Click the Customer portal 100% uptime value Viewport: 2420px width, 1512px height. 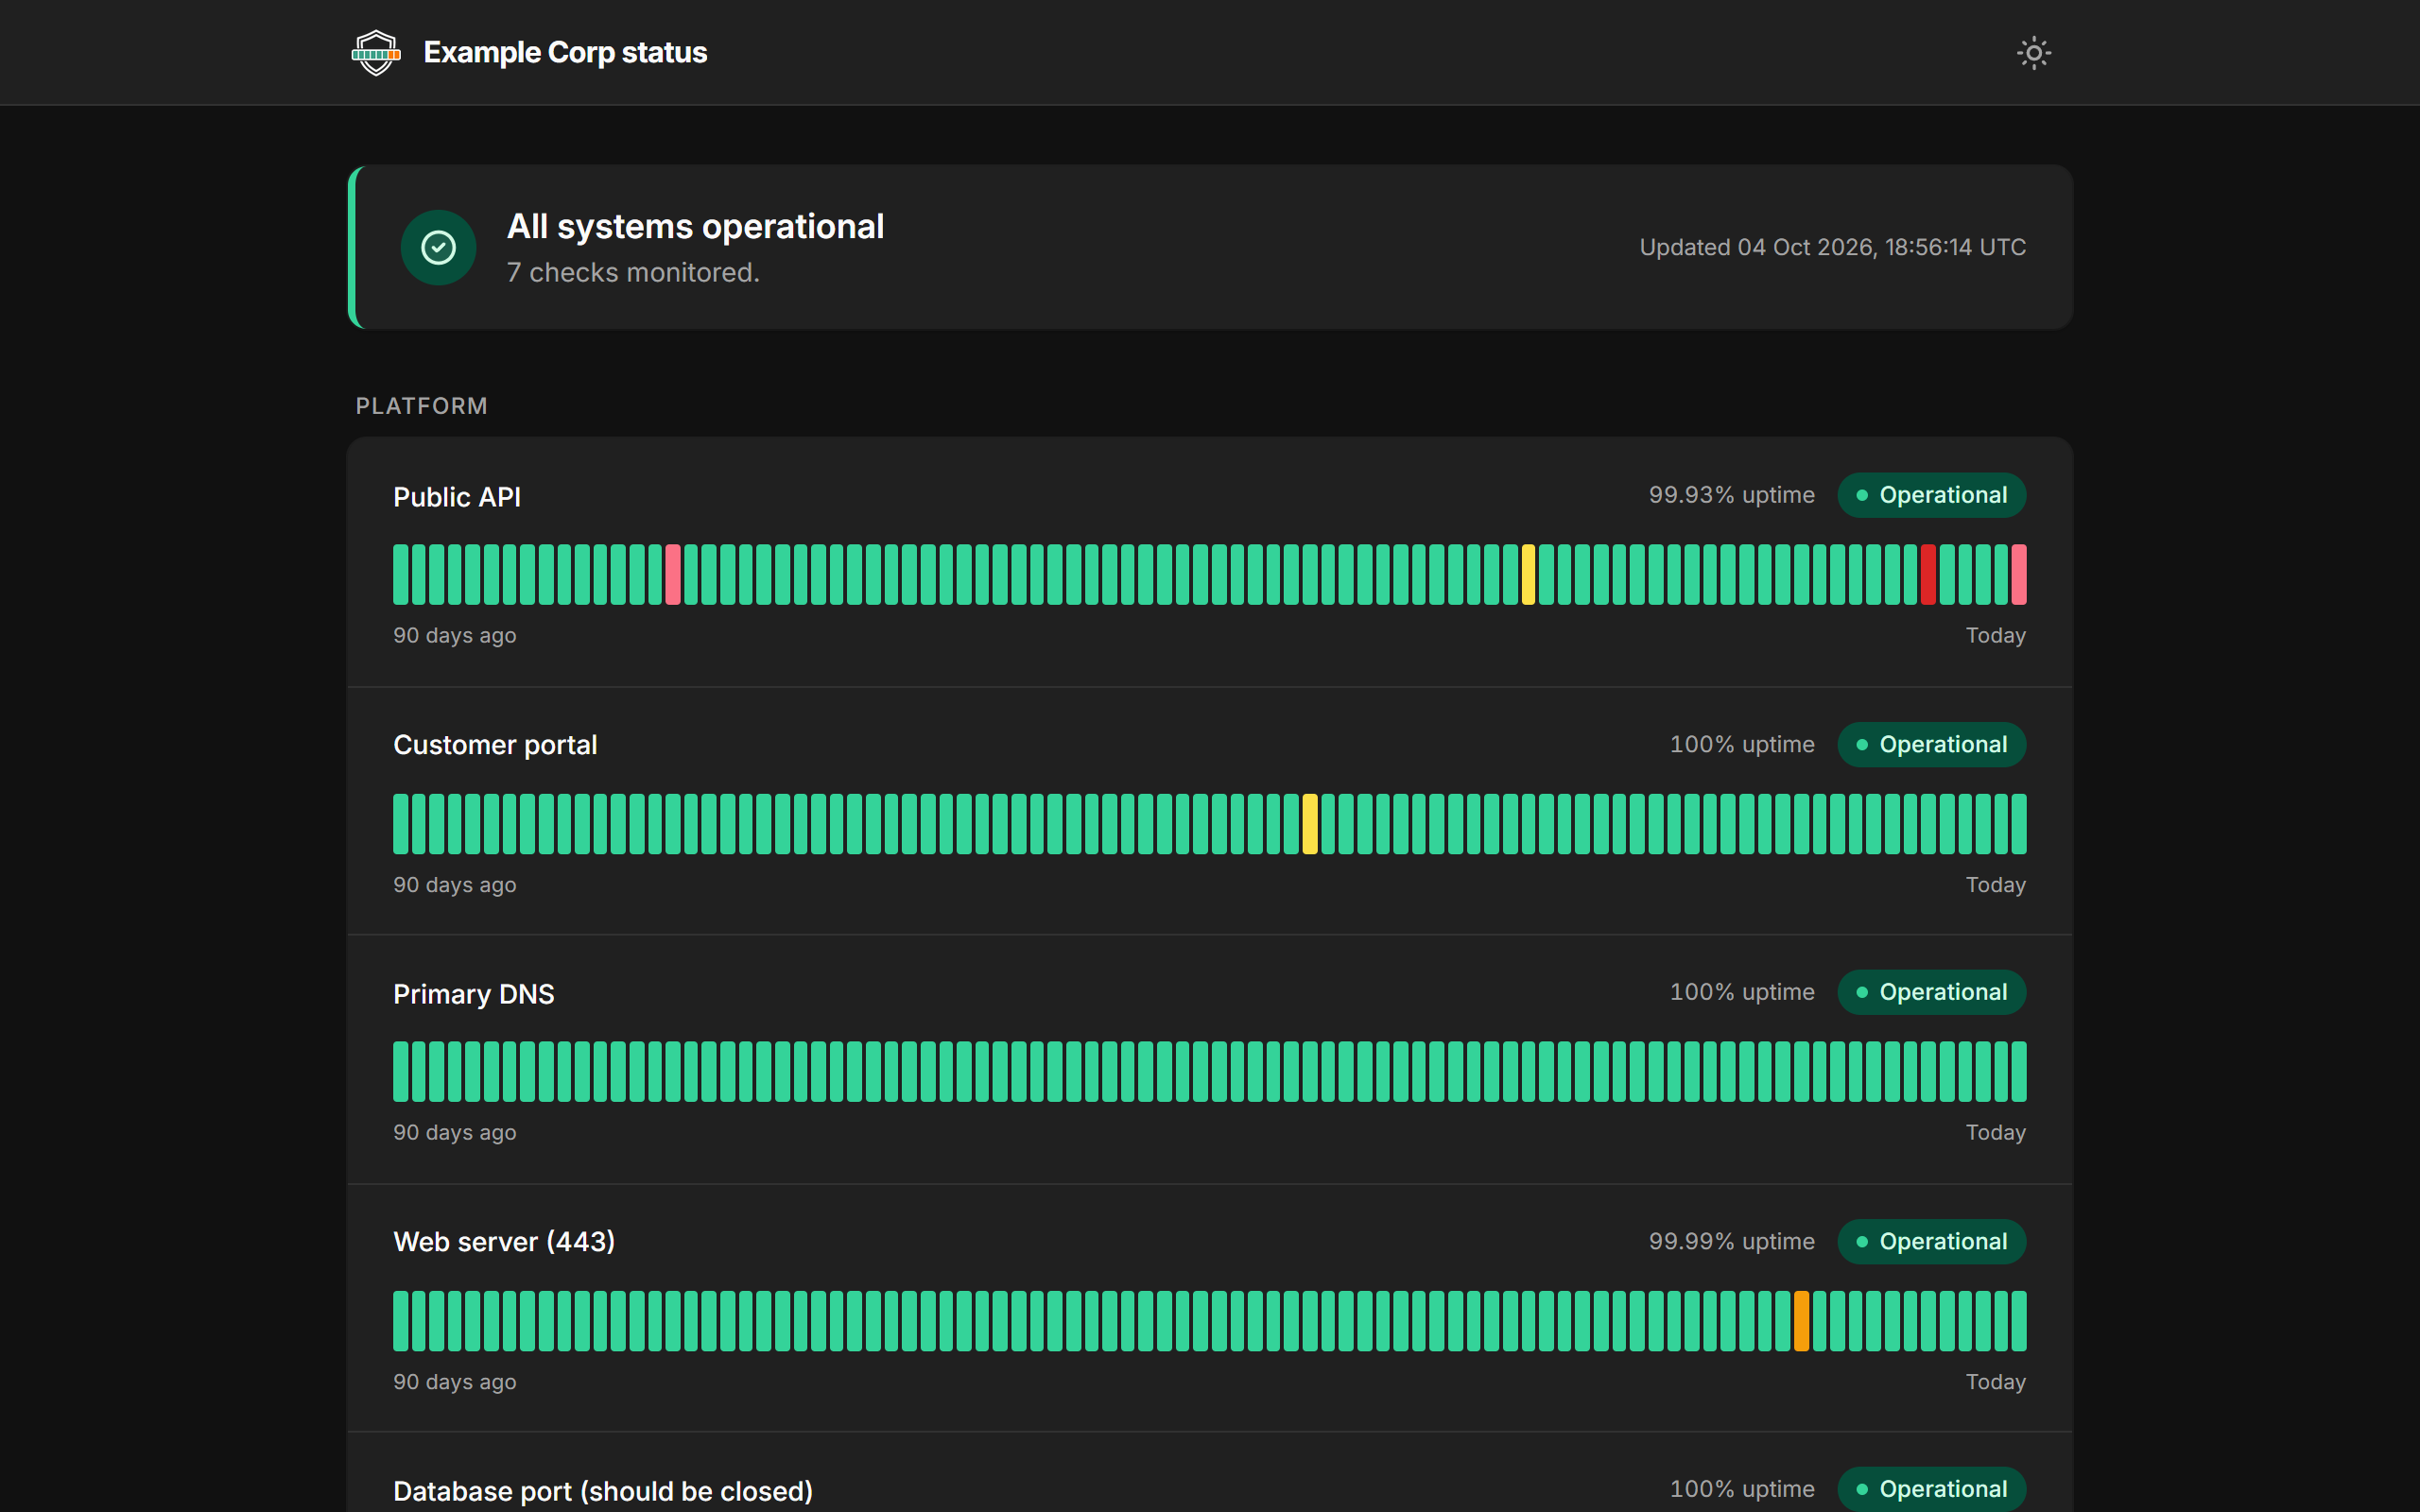[1742, 744]
